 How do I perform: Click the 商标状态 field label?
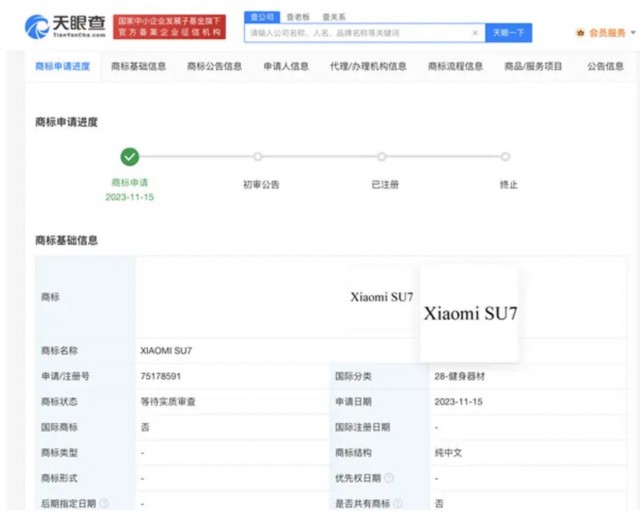tap(59, 402)
